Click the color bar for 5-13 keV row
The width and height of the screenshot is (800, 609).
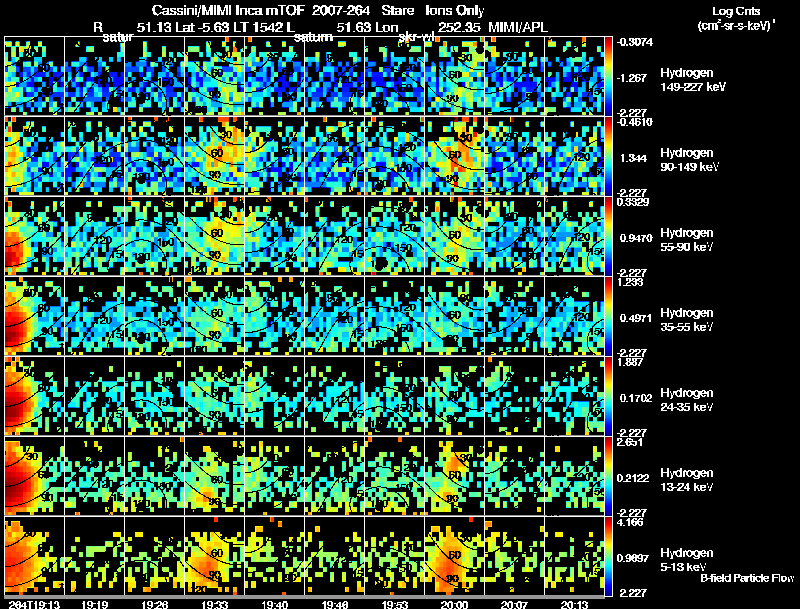click(609, 556)
